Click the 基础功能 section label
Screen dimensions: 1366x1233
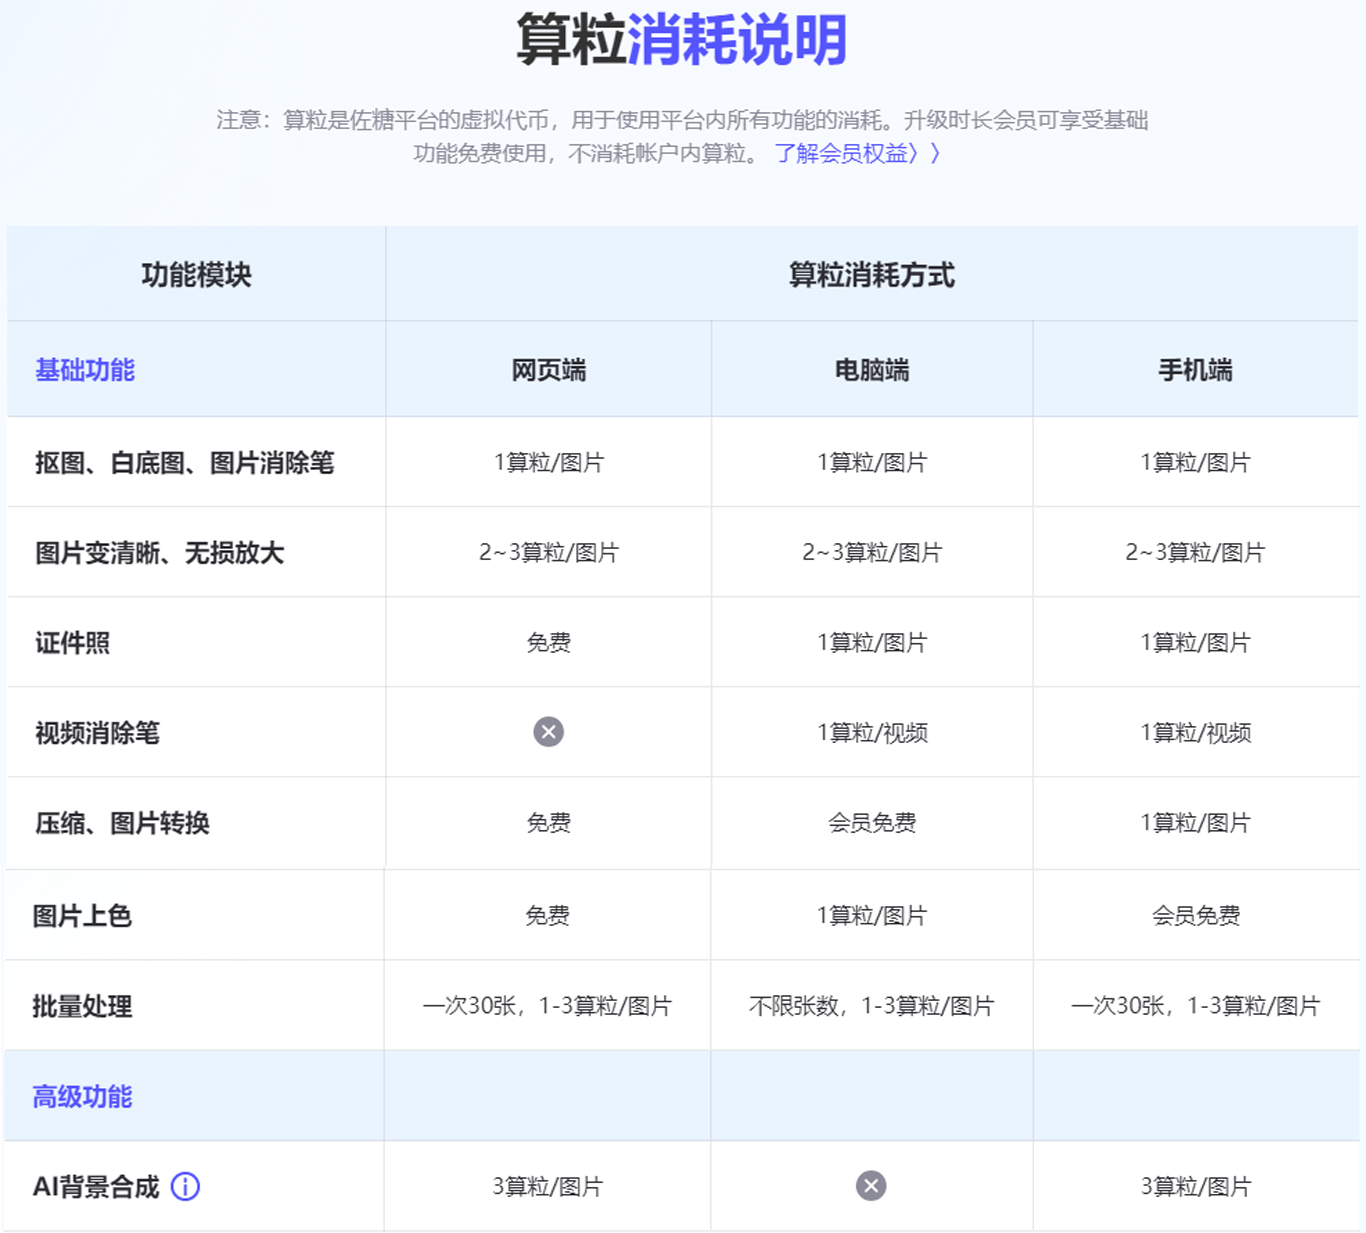tap(85, 370)
